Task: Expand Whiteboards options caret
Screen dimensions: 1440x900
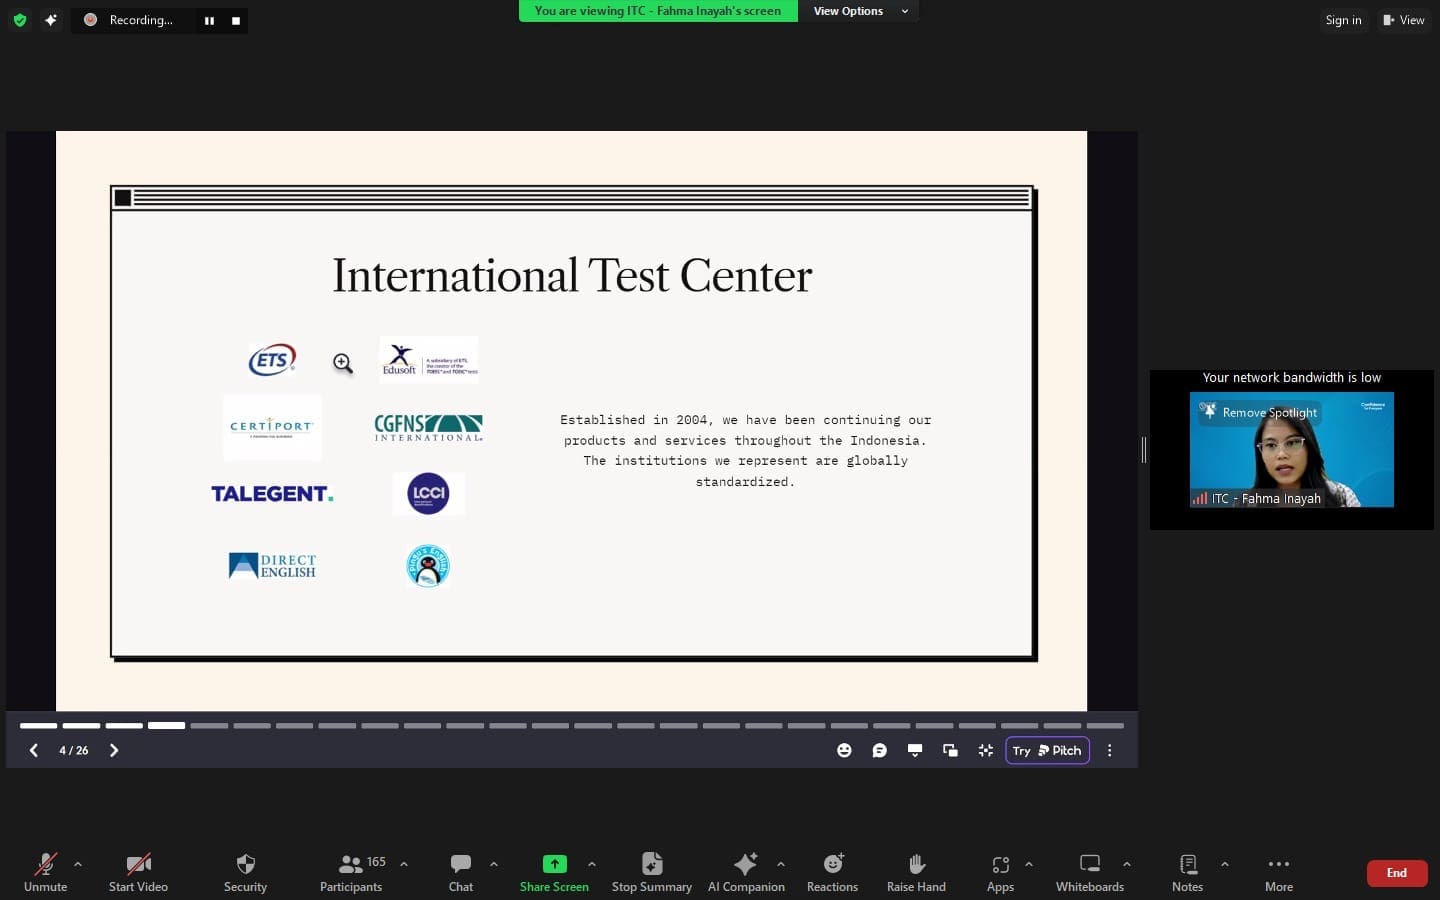Action: [x=1127, y=864]
